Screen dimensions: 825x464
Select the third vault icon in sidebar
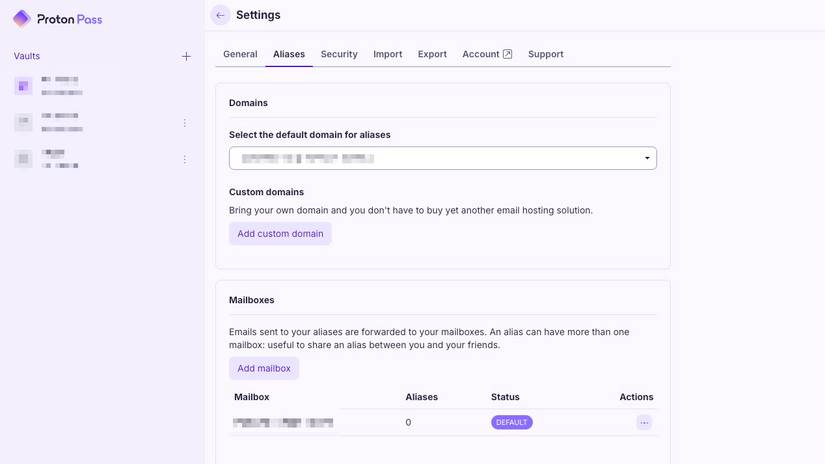click(23, 158)
